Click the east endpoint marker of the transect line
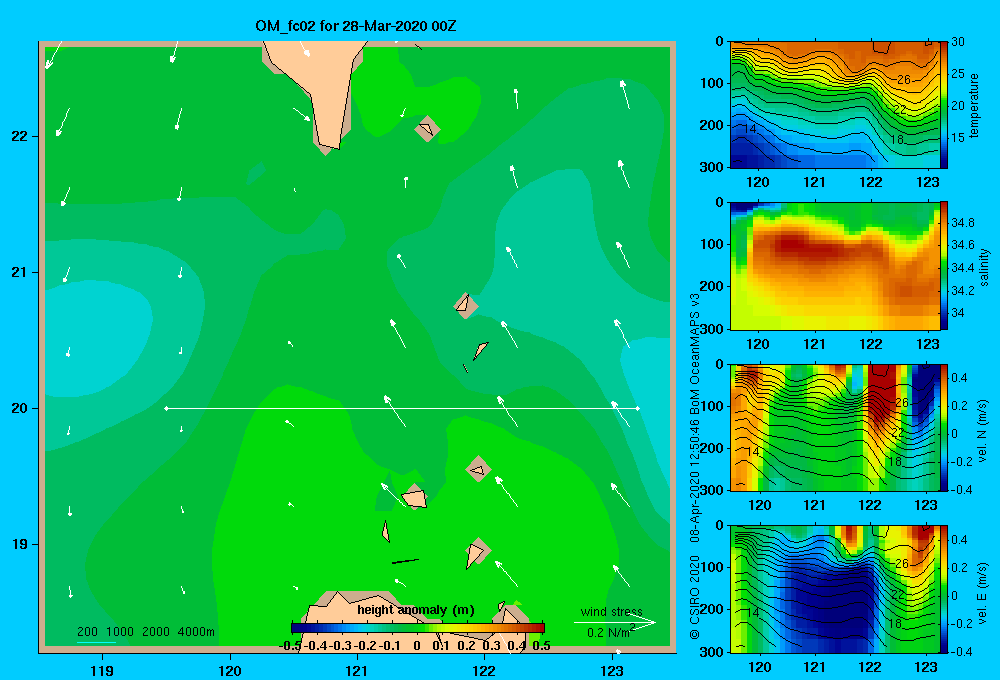 (x=638, y=408)
